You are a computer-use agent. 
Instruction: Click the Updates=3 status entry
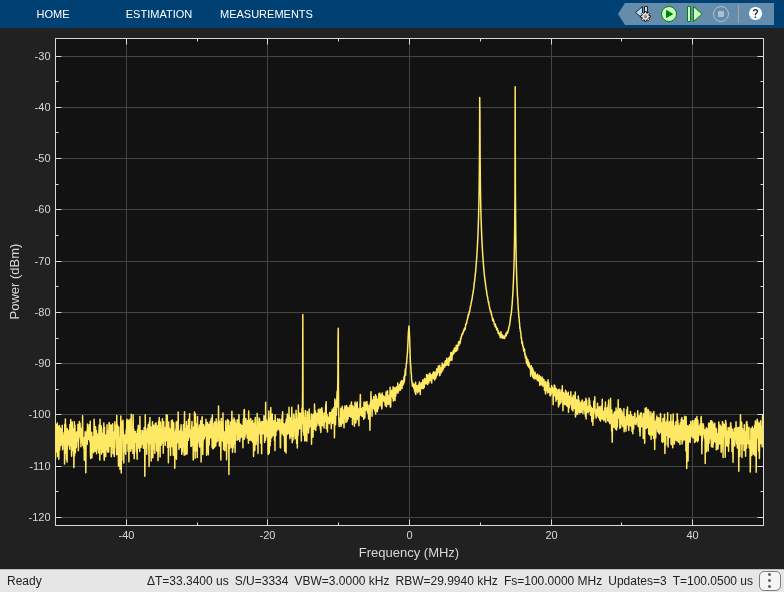(637, 580)
